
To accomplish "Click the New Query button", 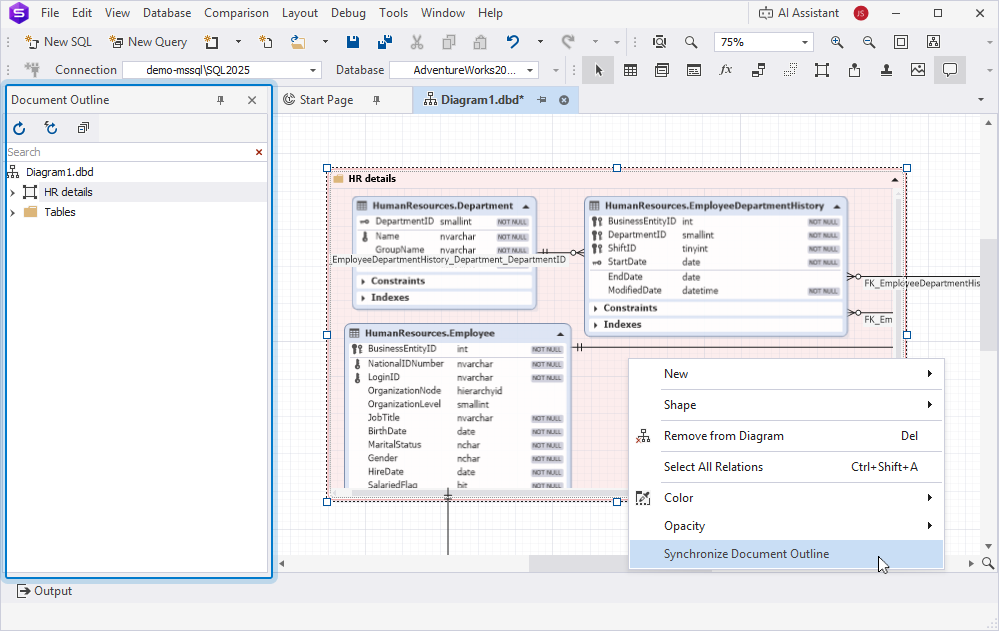I will pos(148,42).
